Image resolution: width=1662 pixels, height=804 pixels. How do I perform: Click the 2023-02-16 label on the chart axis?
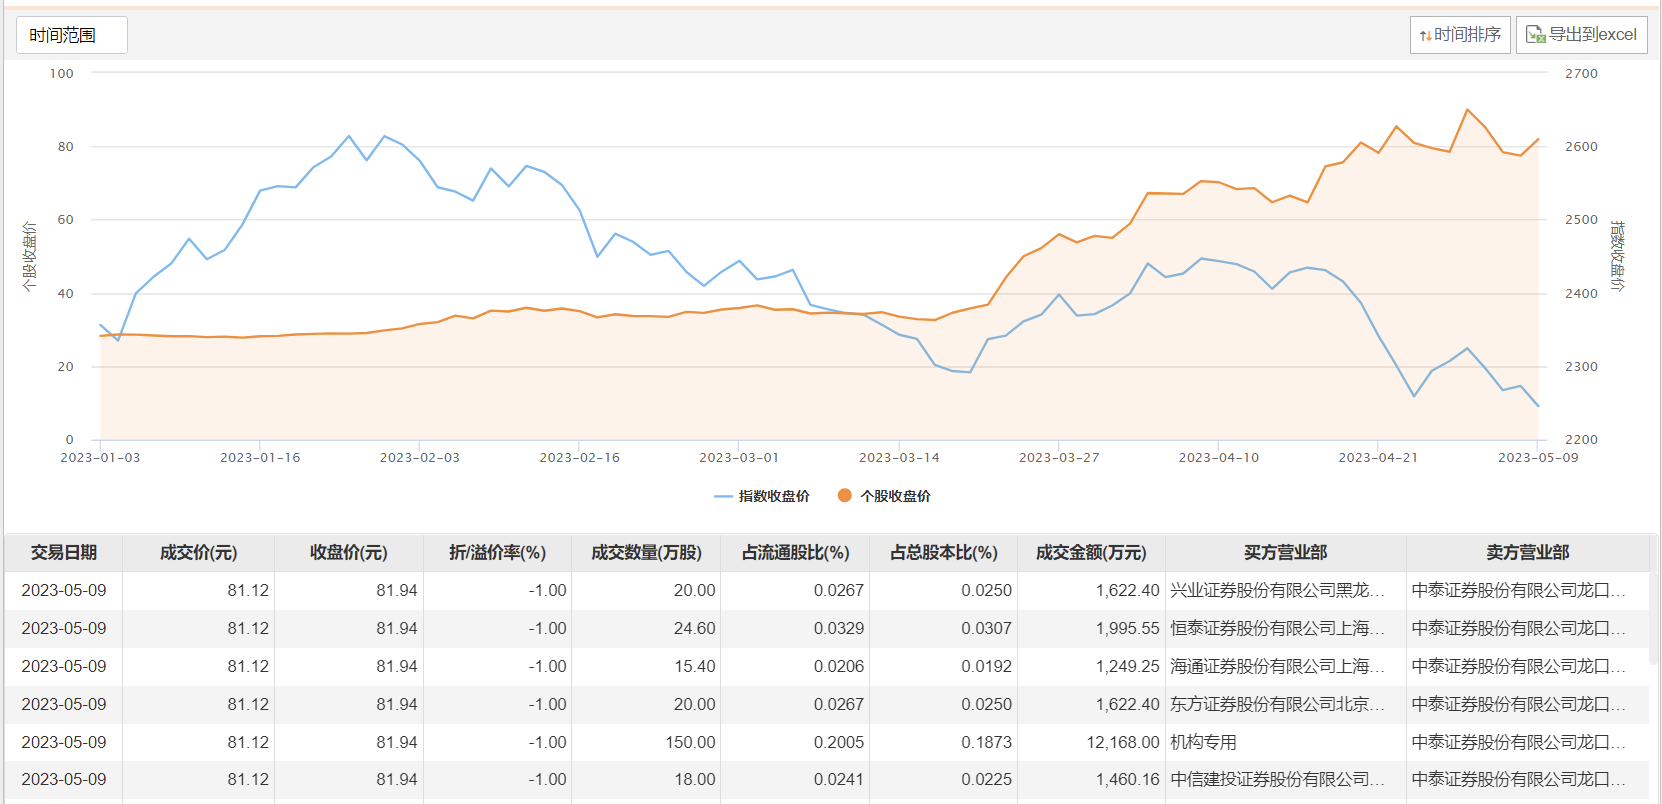[579, 458]
